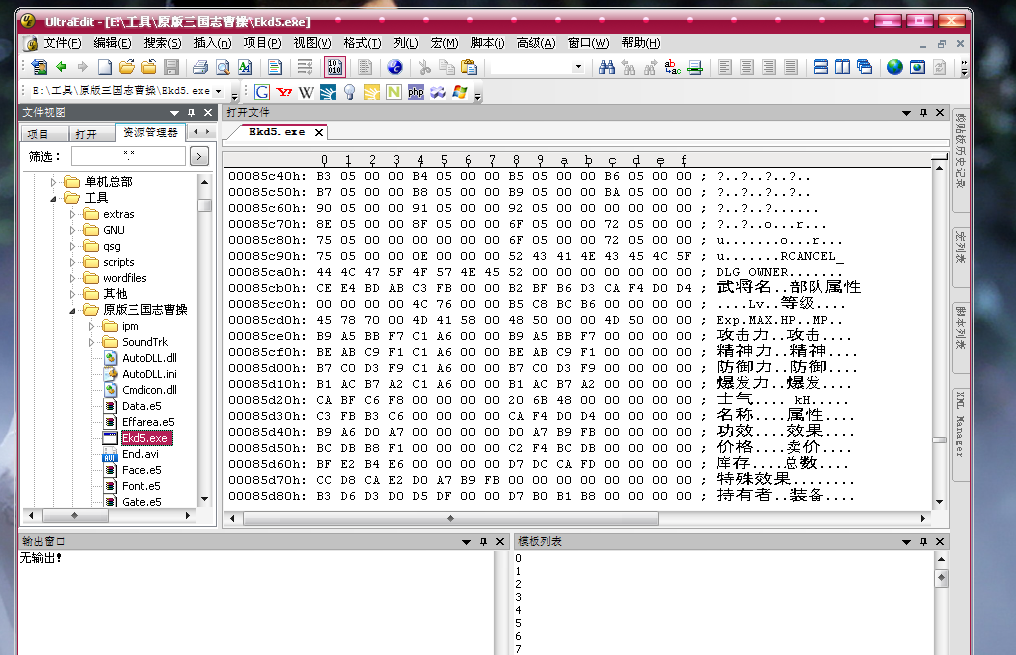Viewport: 1016px width, 655px height.
Task: Open the file path dropdown arrow
Action: pos(218,91)
